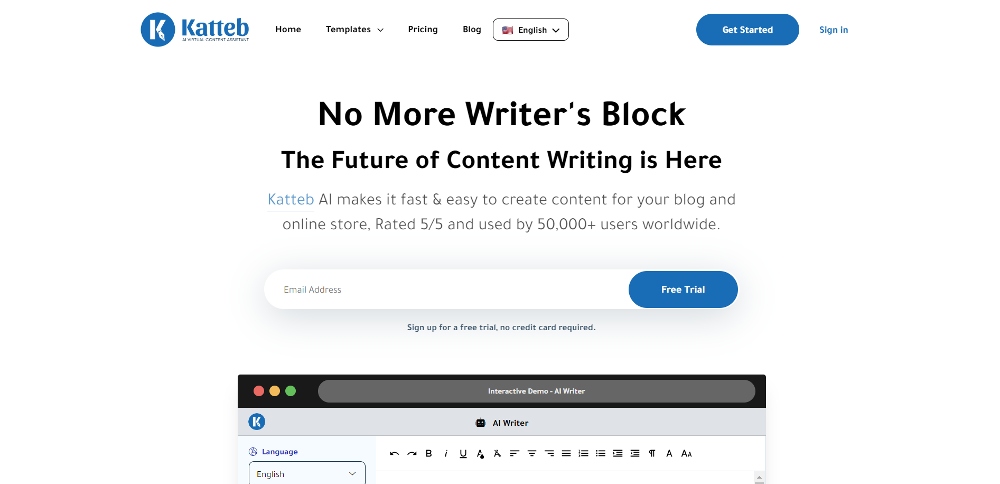1000x484 pixels.
Task: Open the English language selector in header
Action: coord(531,30)
